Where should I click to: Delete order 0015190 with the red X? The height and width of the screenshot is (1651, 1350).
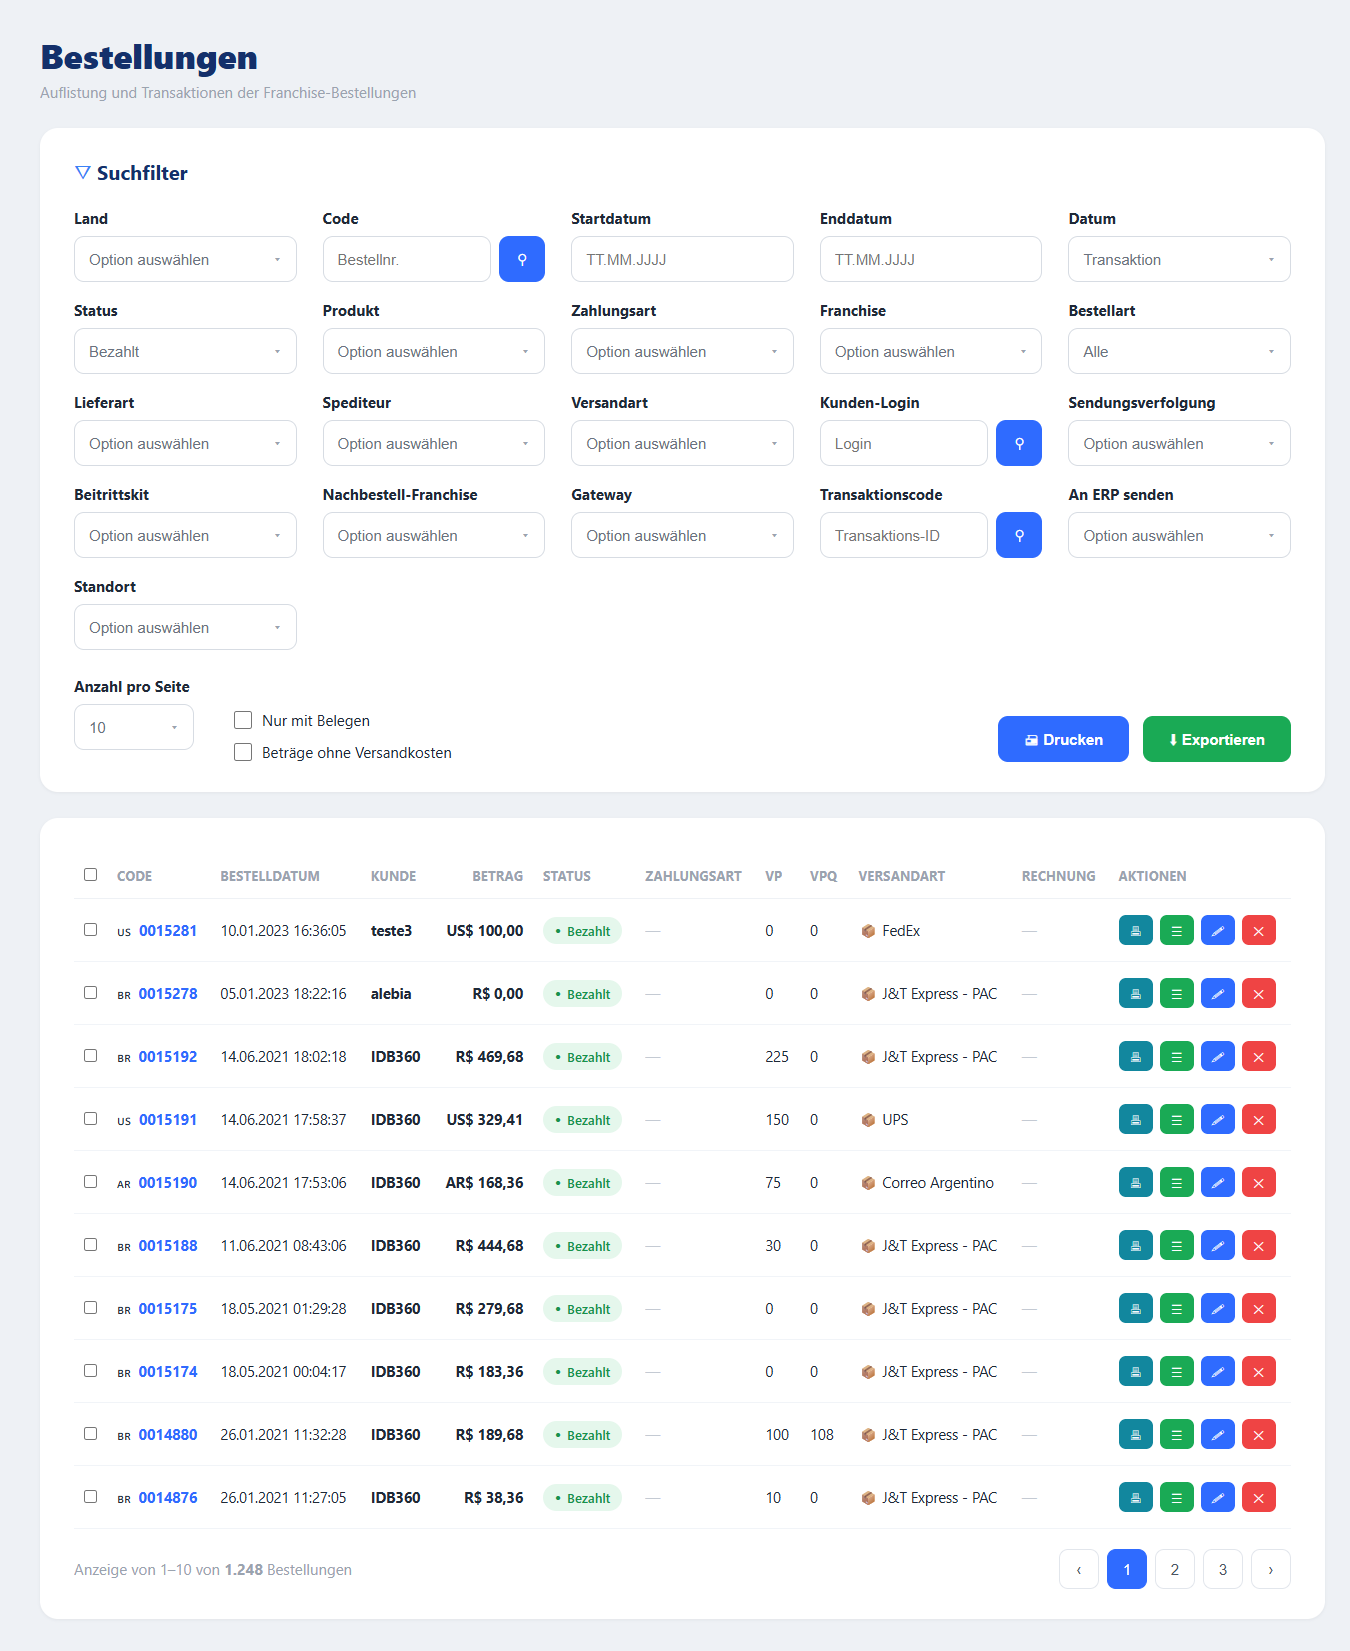tap(1259, 1183)
